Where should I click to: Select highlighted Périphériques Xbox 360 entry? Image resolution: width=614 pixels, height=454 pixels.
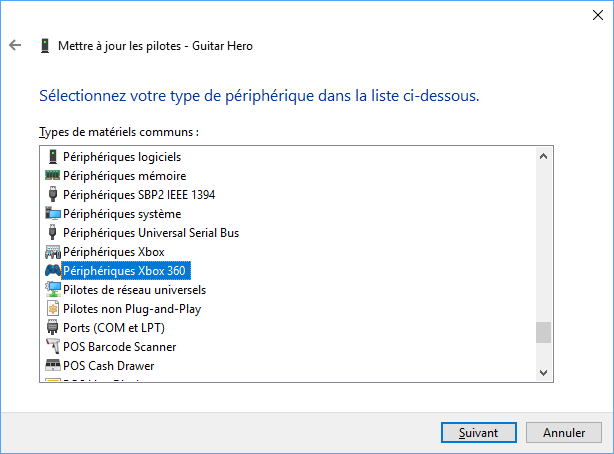point(126,271)
